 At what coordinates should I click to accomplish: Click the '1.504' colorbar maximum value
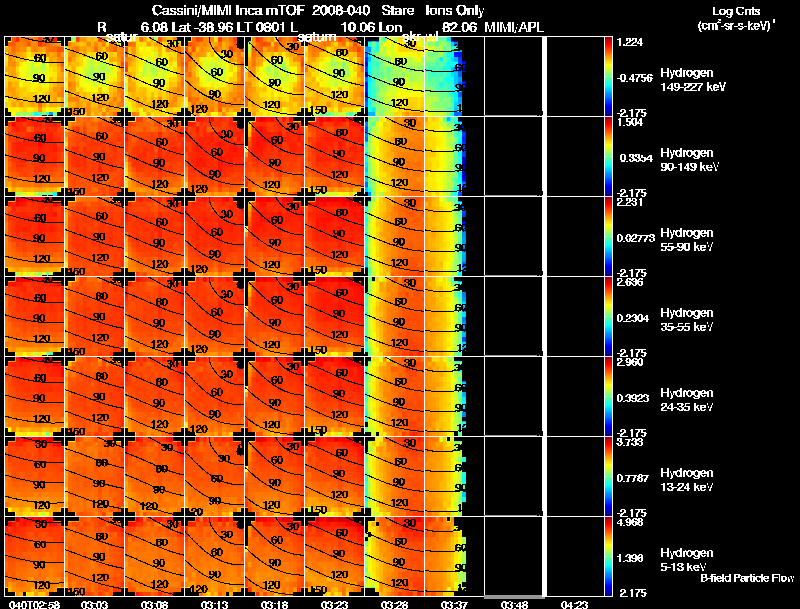[630, 122]
